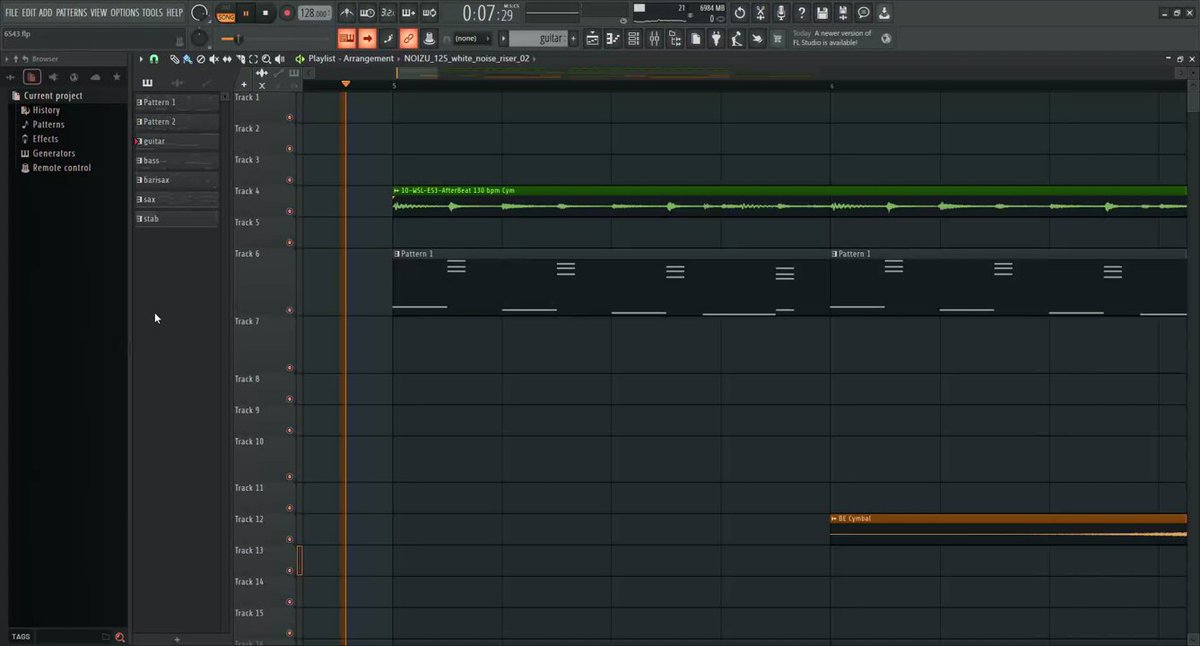
Task: Toggle the playlist magnet snap icon
Action: pyautogui.click(x=154, y=59)
